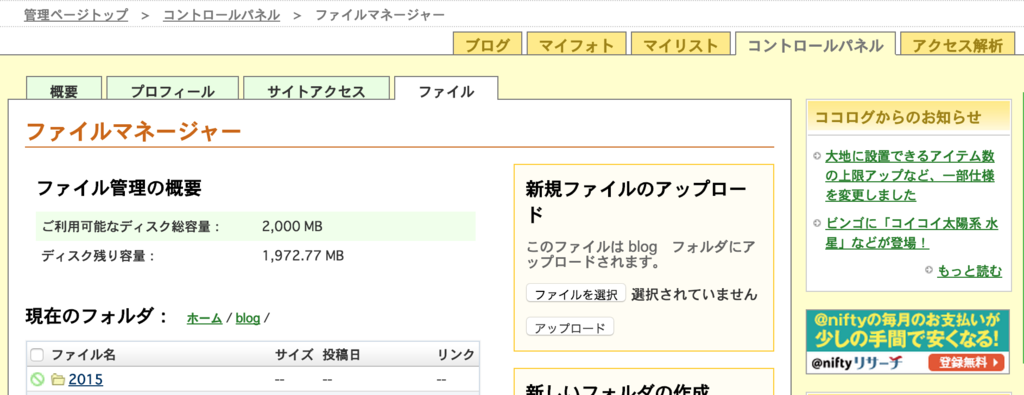Open the マイフォト tab
Screen dimensions: 1024x395
pyautogui.click(x=577, y=45)
